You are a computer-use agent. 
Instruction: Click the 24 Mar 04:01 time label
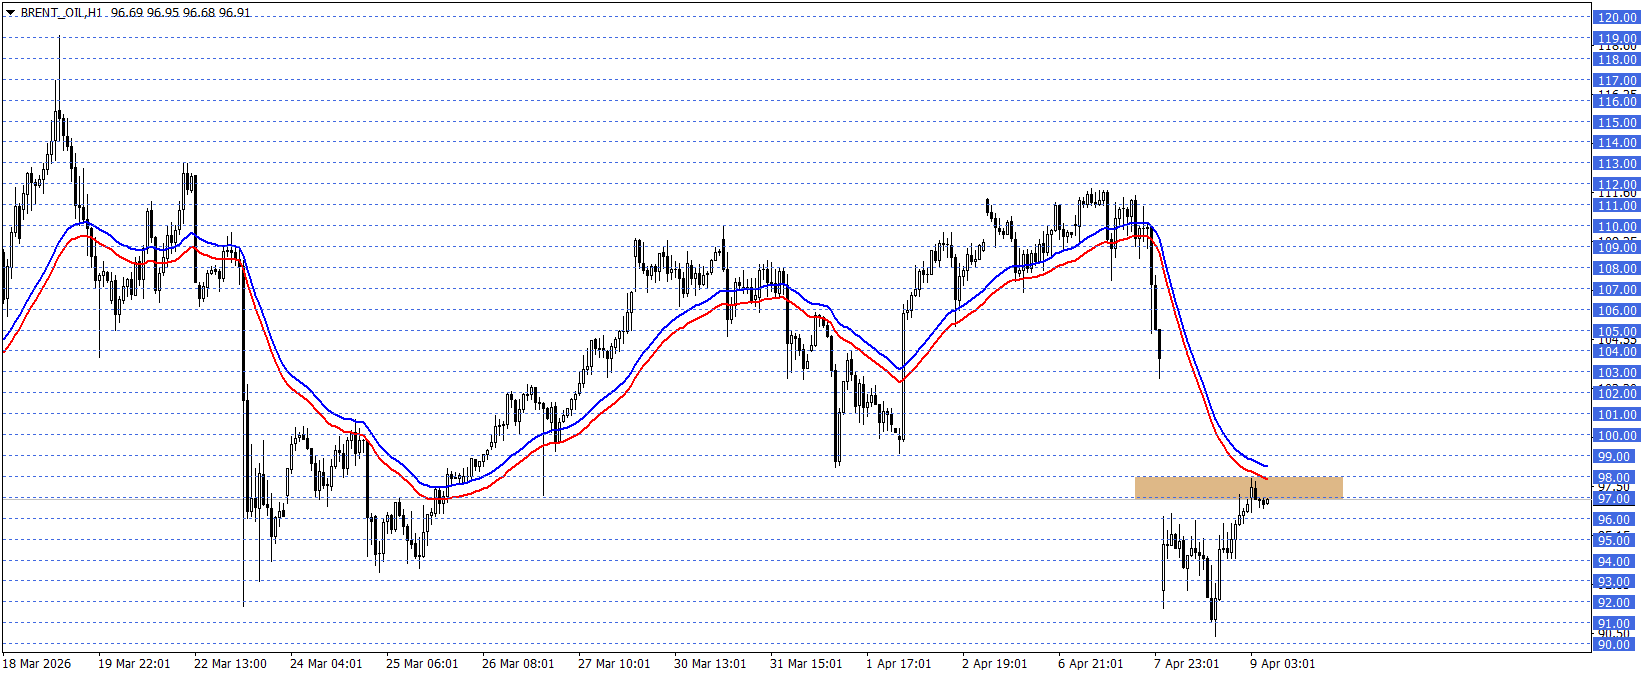(x=326, y=664)
